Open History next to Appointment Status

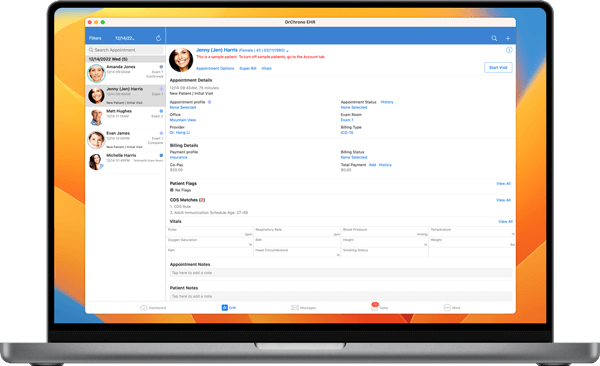387,102
